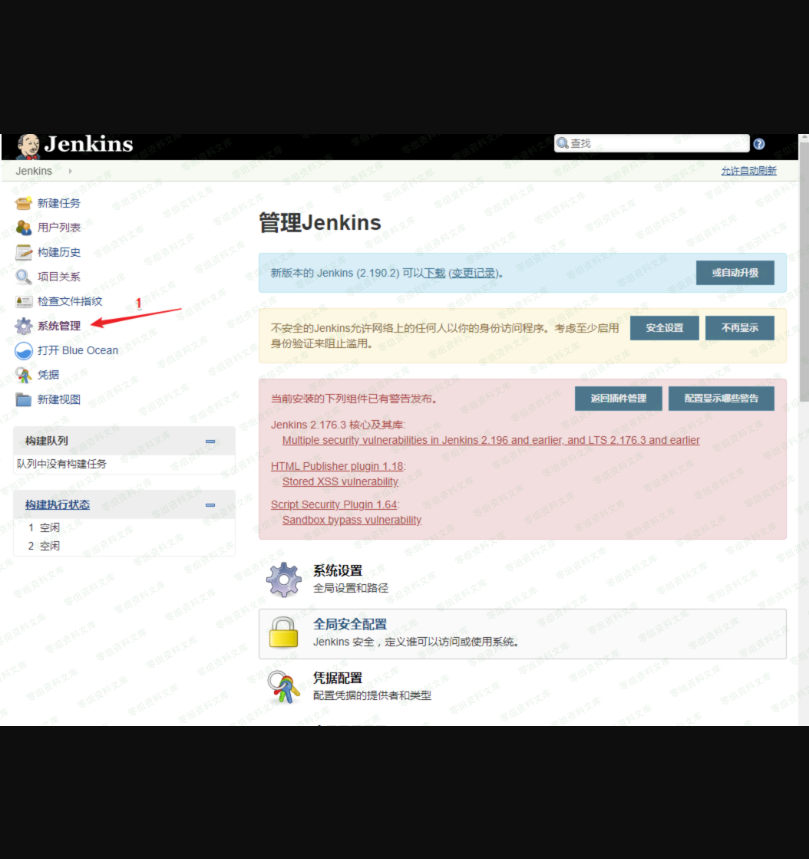Dismiss warning with 不再显示 button
The image size is (809, 859).
tap(740, 327)
